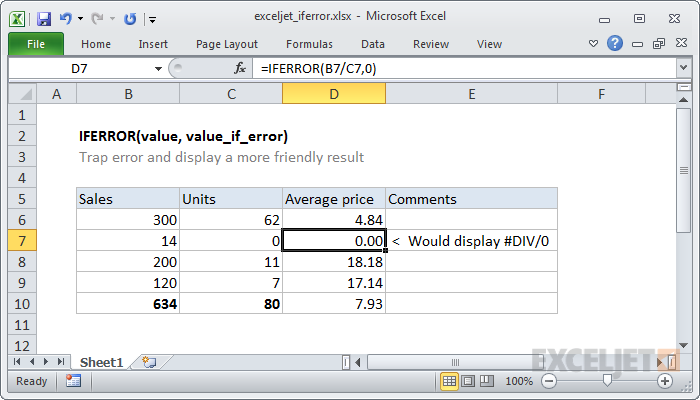Select the bold total 634 cell

[x=128, y=304]
